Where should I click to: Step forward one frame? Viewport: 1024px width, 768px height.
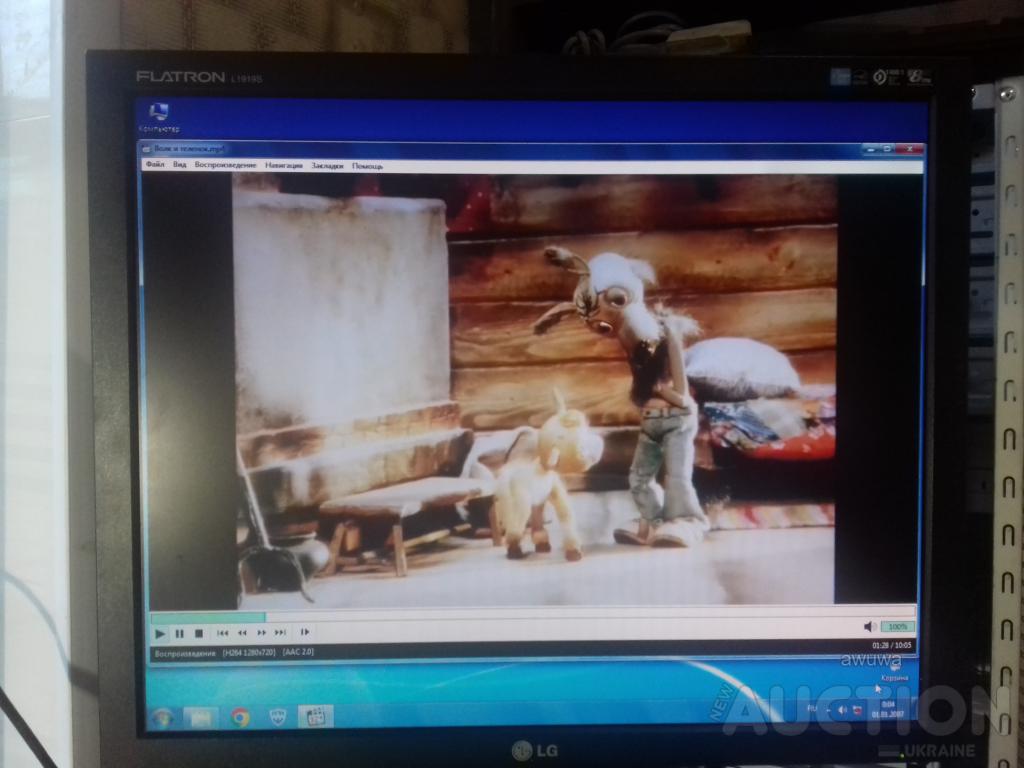304,632
